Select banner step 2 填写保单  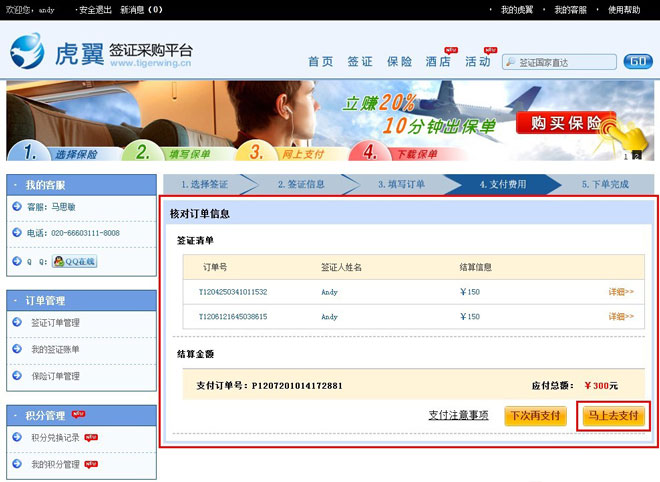tap(177, 152)
